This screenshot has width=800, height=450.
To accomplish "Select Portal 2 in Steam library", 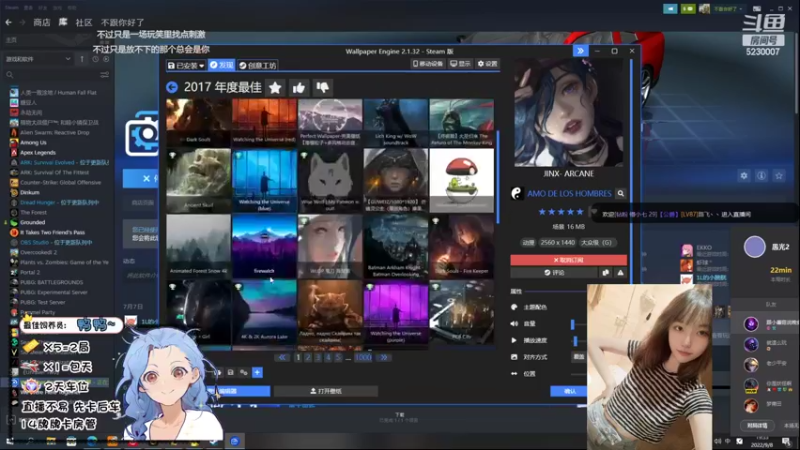I will 30,272.
